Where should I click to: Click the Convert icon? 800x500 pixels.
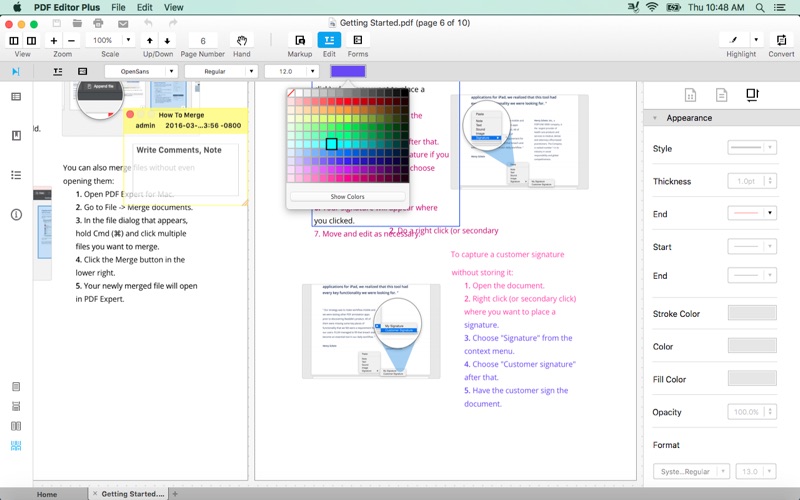tap(781, 40)
